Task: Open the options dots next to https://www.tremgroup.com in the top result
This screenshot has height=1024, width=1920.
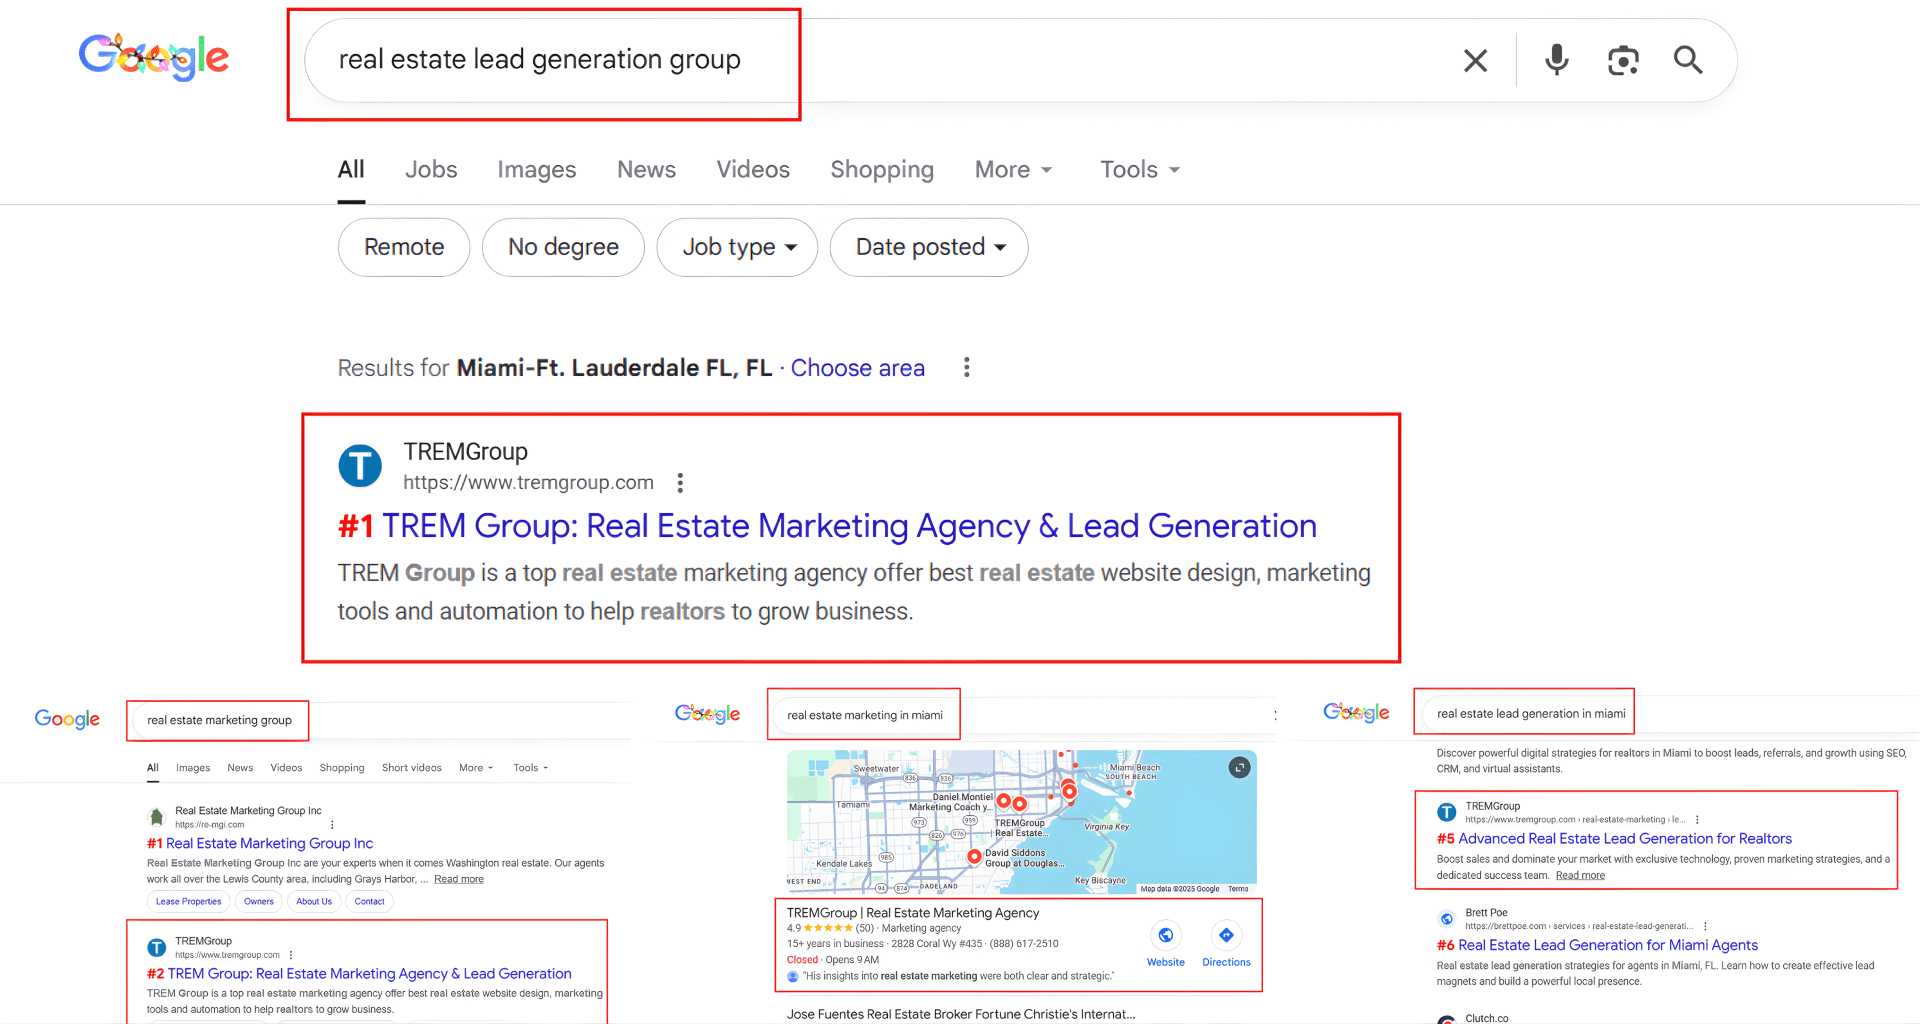Action: (680, 483)
